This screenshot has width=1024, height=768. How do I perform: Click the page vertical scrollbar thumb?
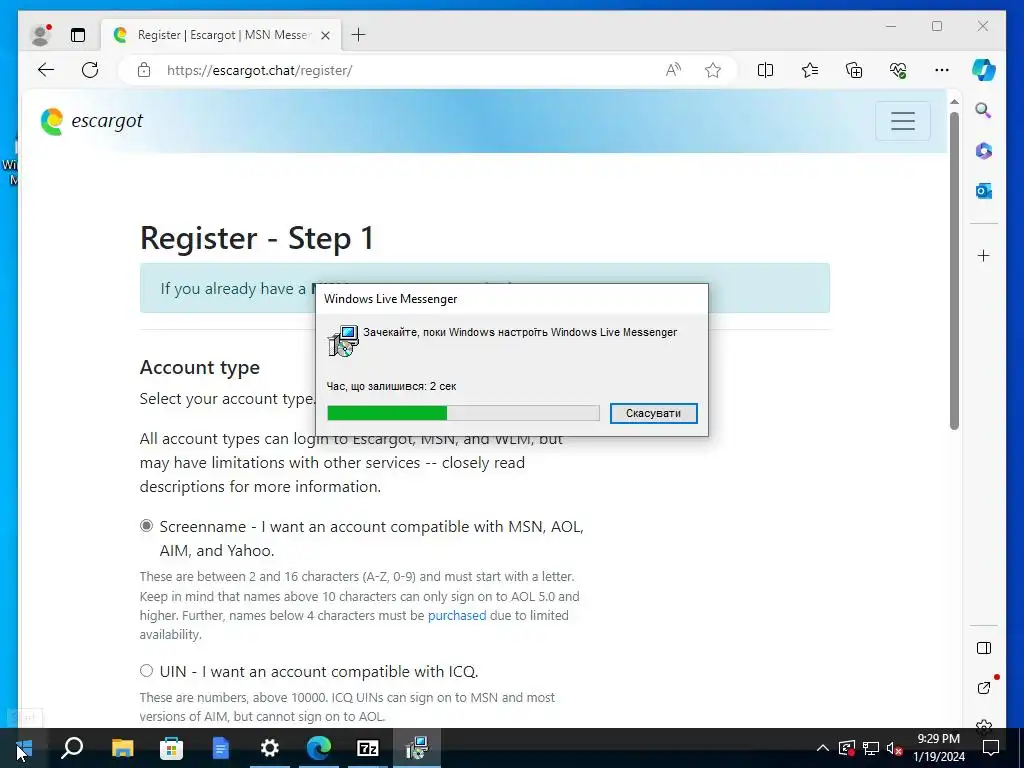coord(954,271)
